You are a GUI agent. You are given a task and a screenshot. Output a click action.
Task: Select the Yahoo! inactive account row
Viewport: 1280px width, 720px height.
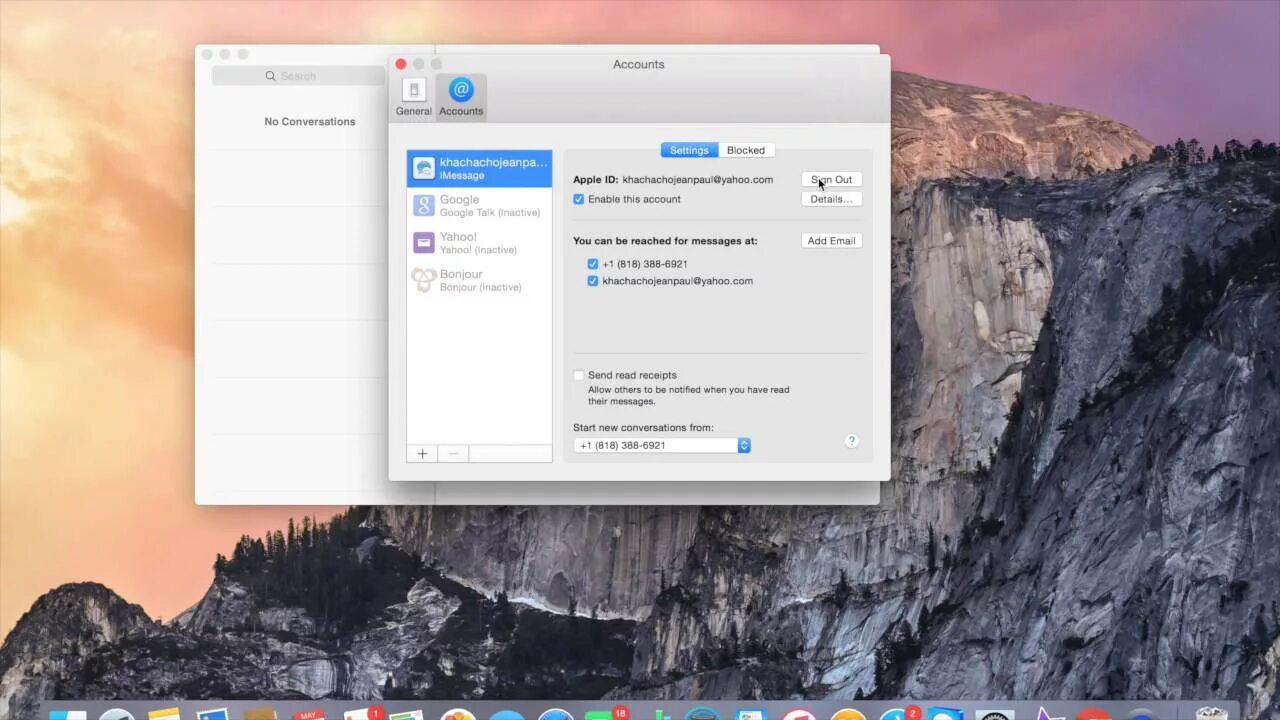(479, 243)
